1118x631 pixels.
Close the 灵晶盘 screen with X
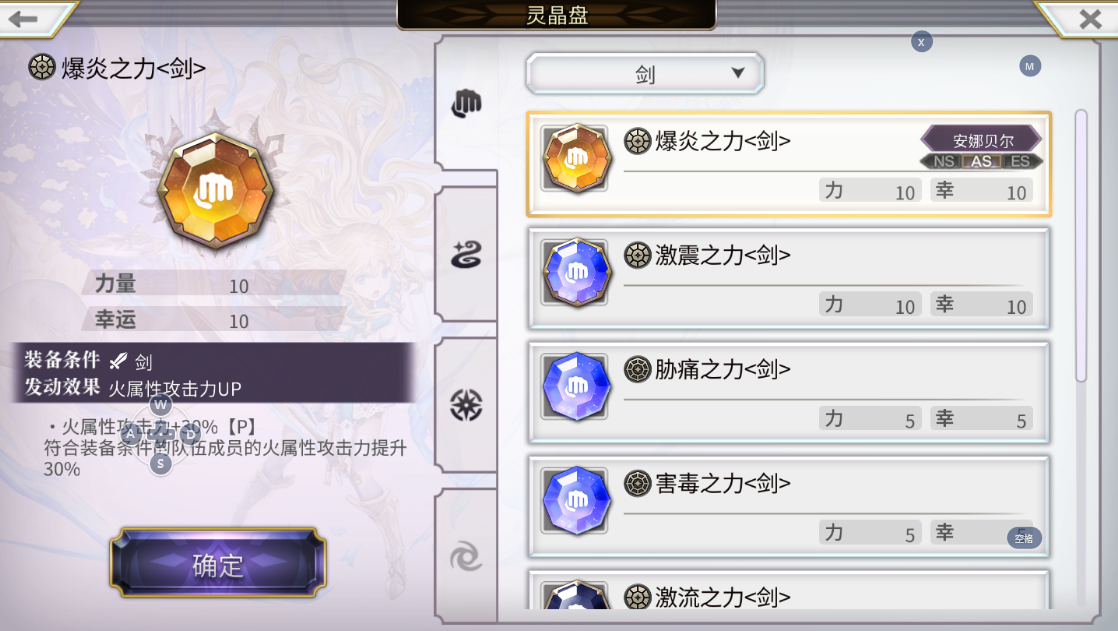click(1090, 19)
